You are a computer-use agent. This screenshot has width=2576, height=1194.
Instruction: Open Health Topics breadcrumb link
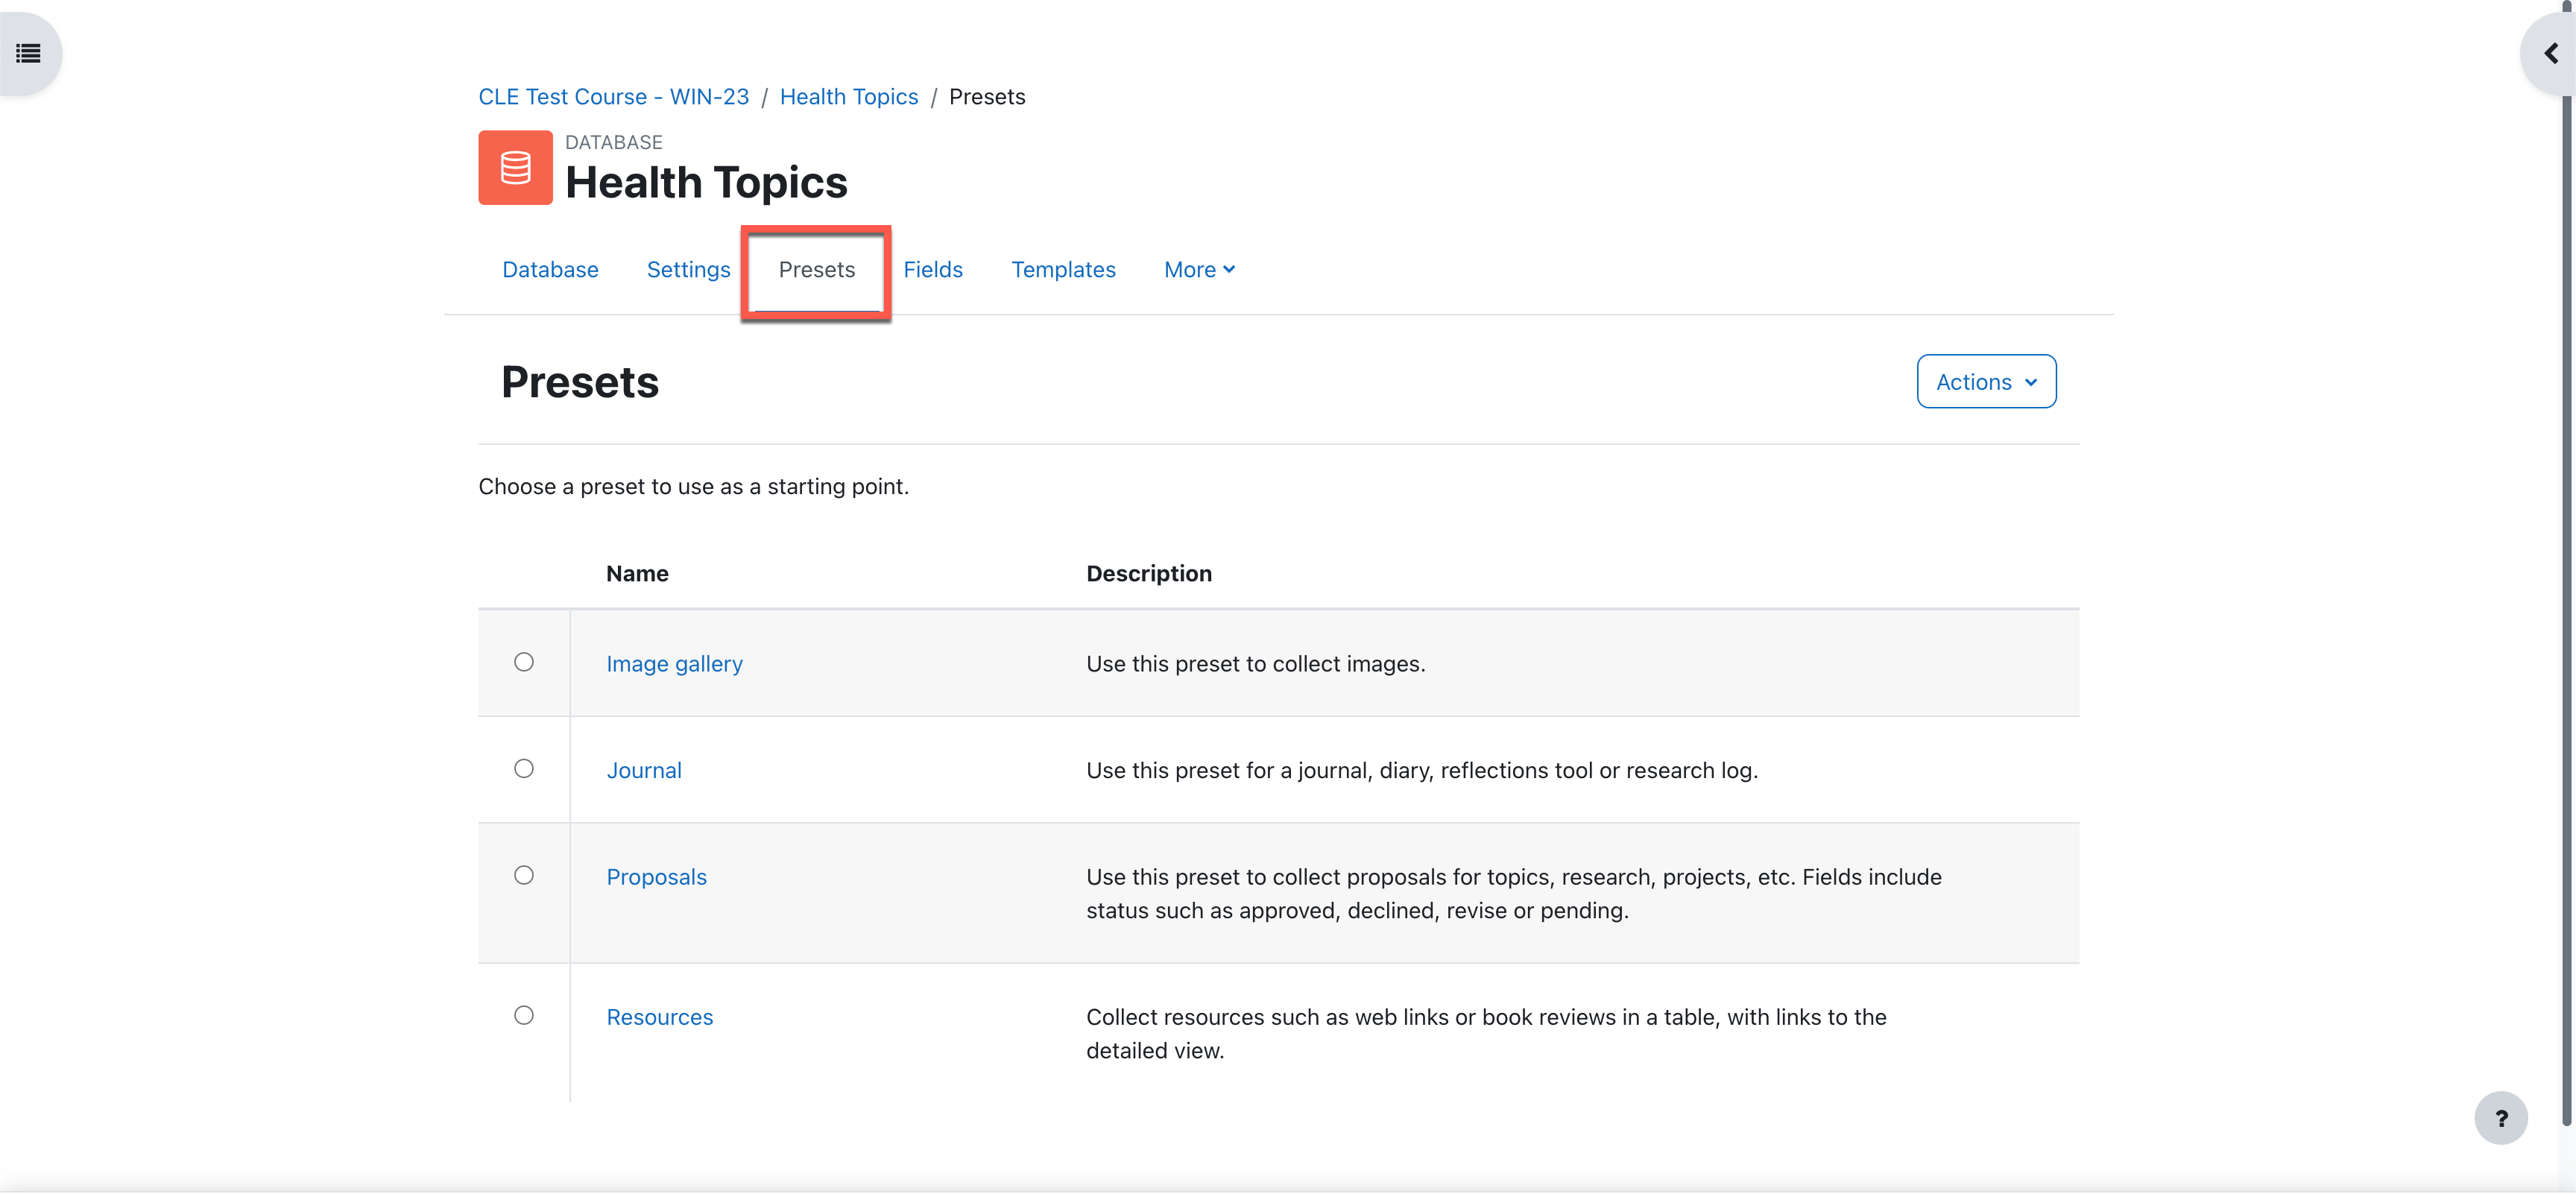point(849,97)
